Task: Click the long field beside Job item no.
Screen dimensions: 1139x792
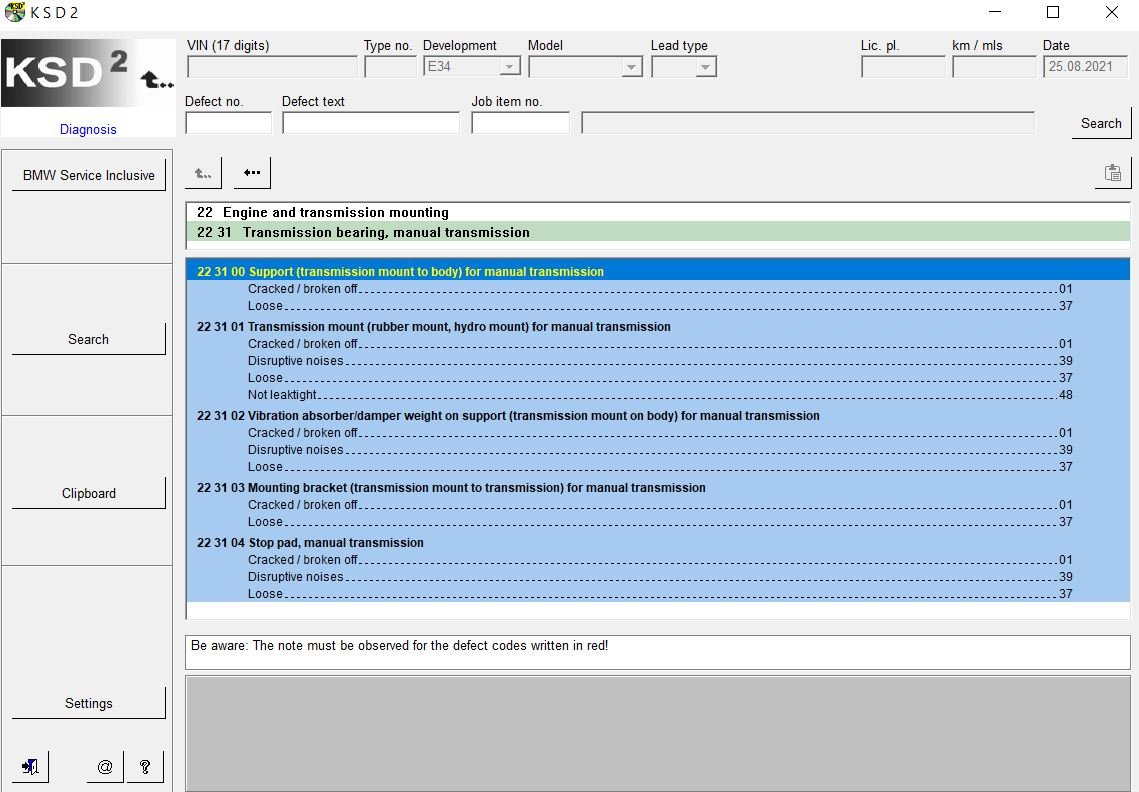Action: tap(808, 123)
